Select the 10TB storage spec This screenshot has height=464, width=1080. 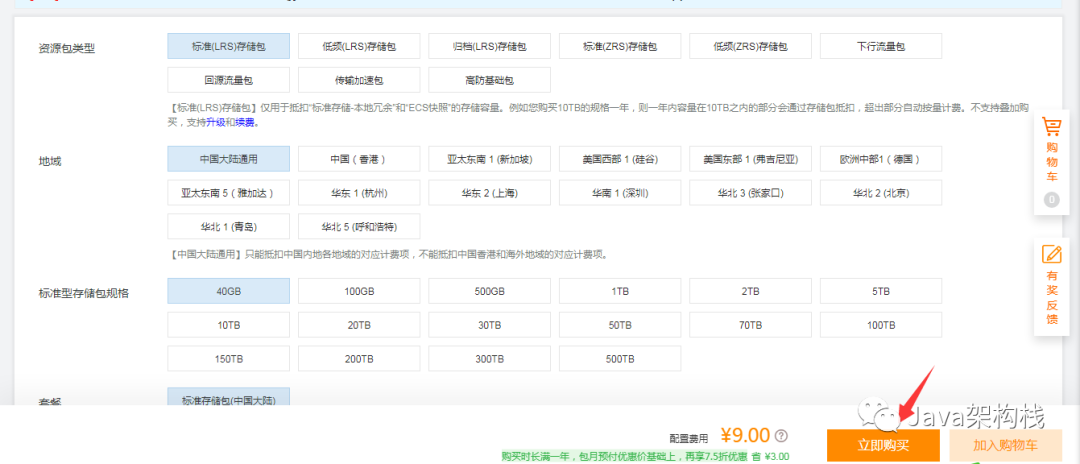[x=228, y=325]
